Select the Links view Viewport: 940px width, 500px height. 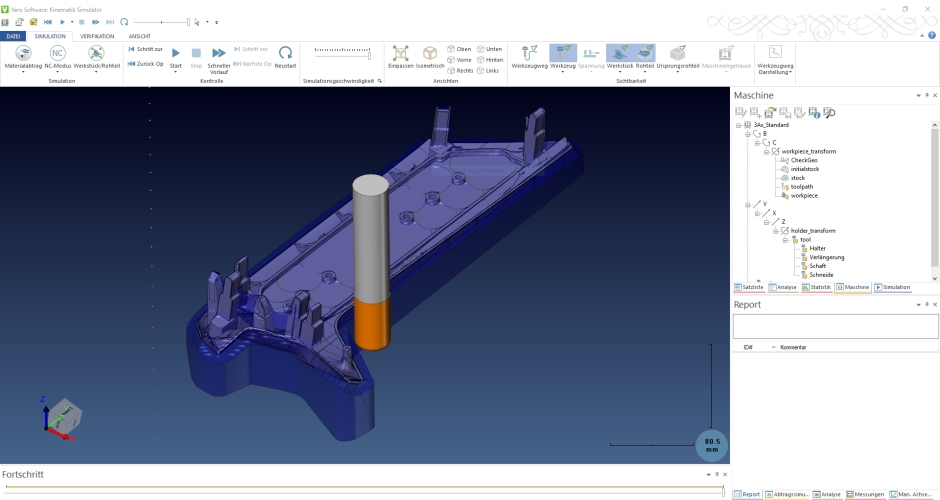point(488,71)
